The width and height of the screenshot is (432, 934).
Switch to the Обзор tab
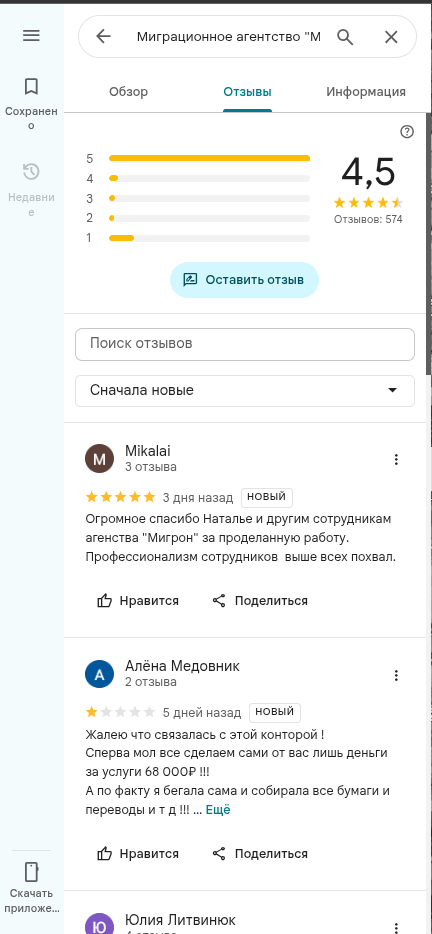[129, 92]
